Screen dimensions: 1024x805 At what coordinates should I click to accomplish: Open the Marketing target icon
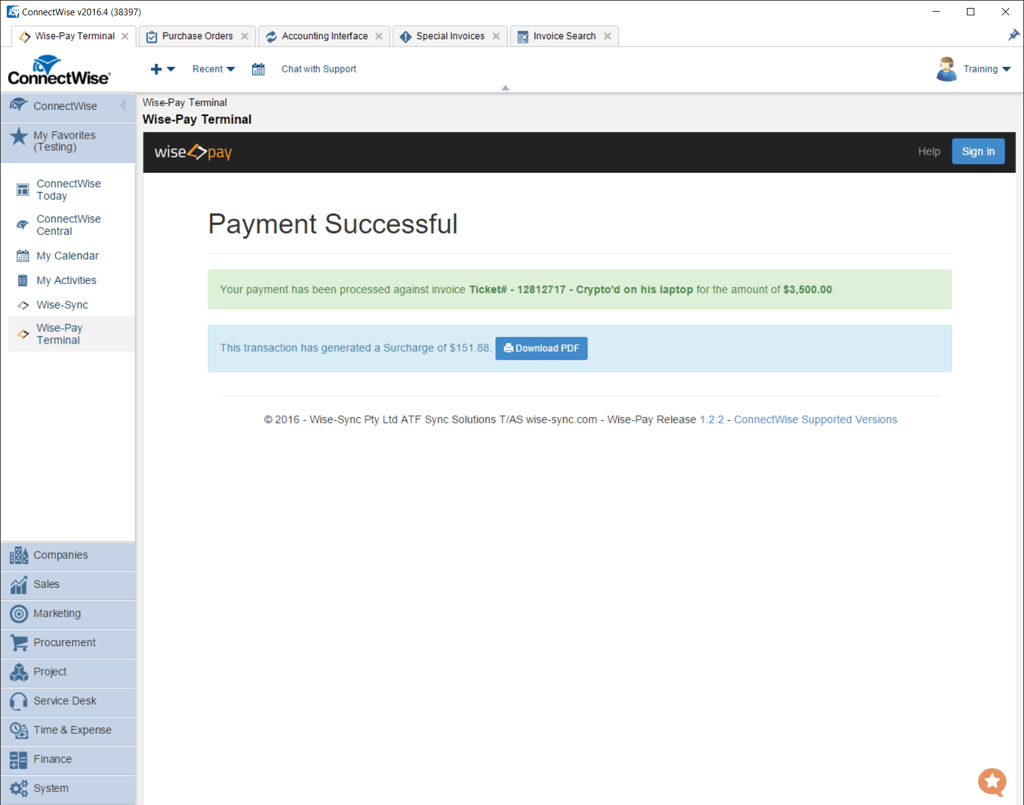tap(19, 614)
